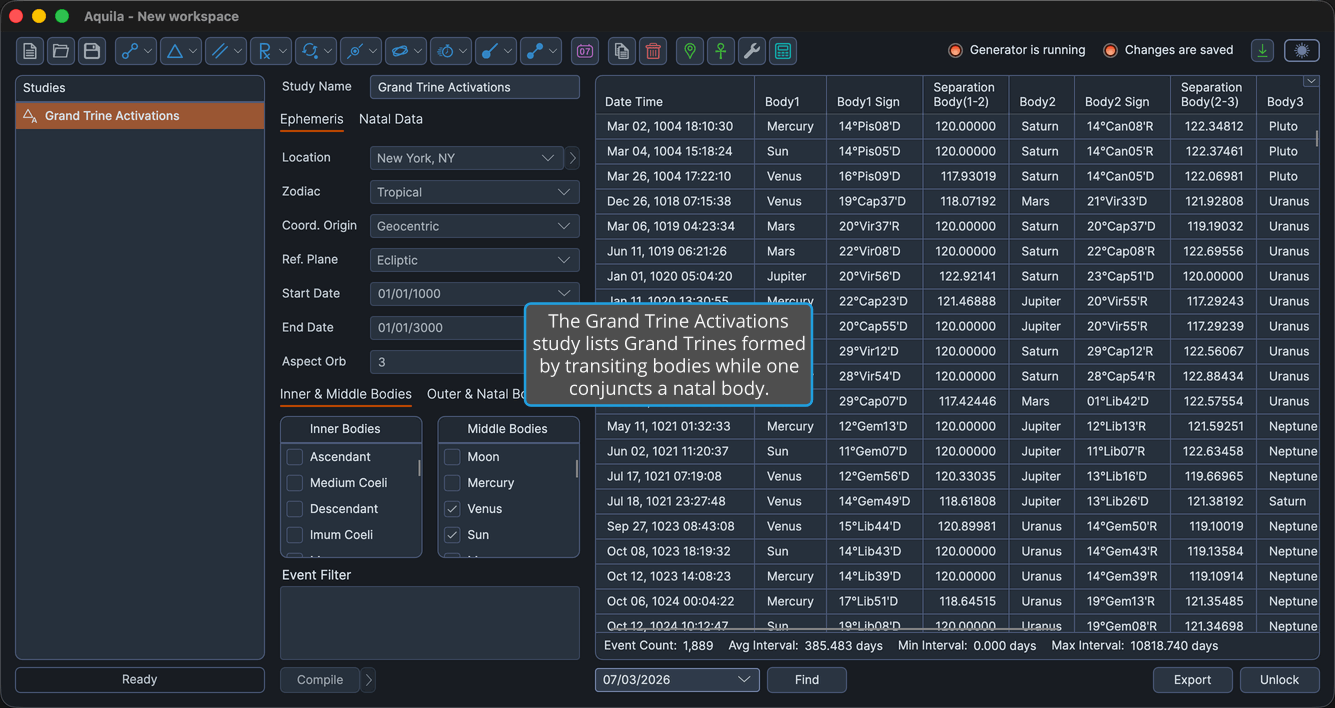Open the aspect study tool with linked nodes icon
Image resolution: width=1335 pixels, height=708 pixels.
pos(136,51)
